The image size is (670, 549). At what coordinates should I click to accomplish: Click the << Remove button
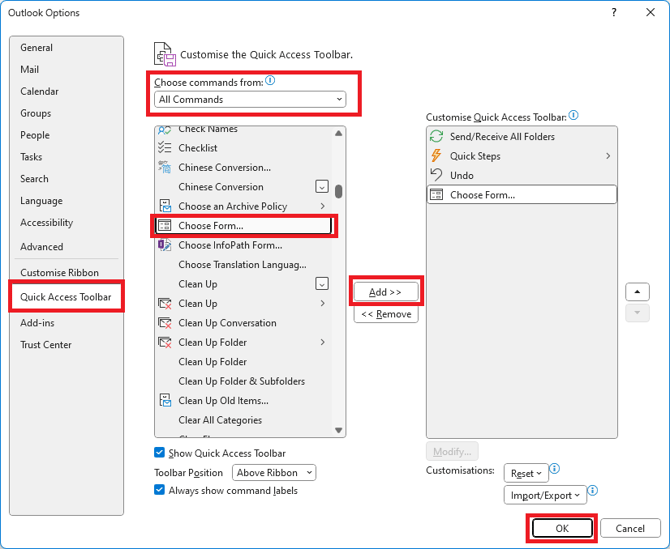click(386, 314)
